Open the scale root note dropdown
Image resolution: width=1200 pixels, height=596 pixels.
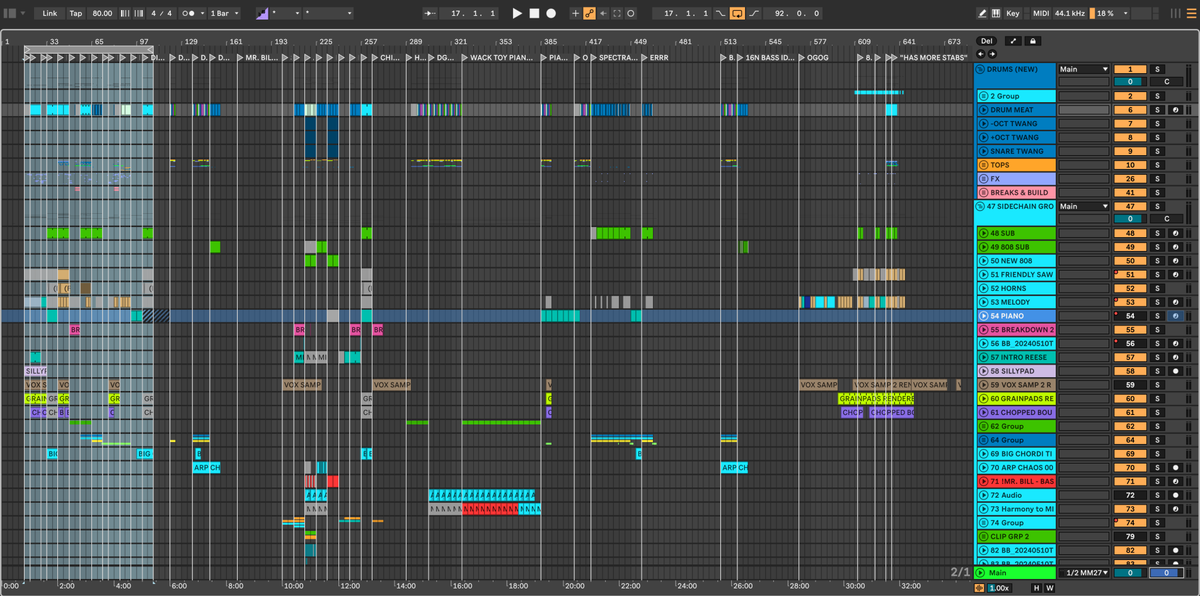pos(286,14)
